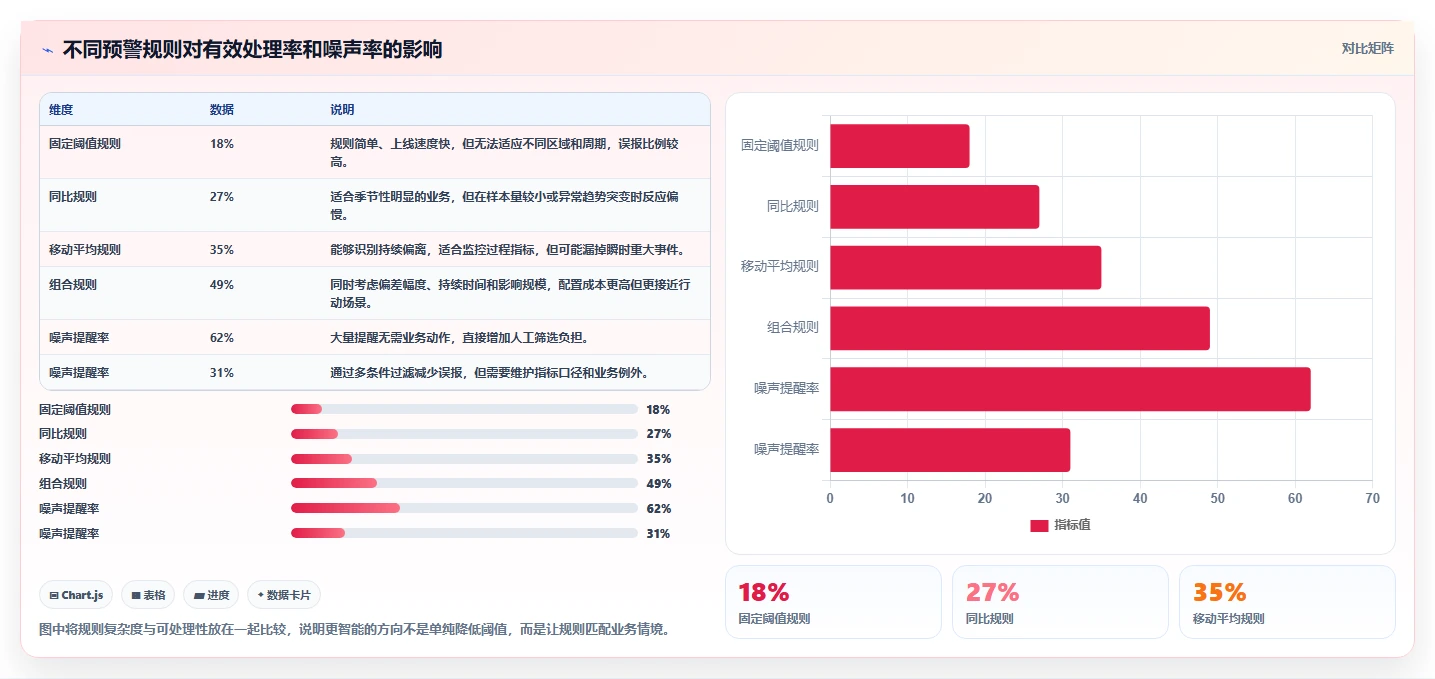Click the 31% cell in the table
Screen dimensions: 1435x679
click(x=222, y=373)
